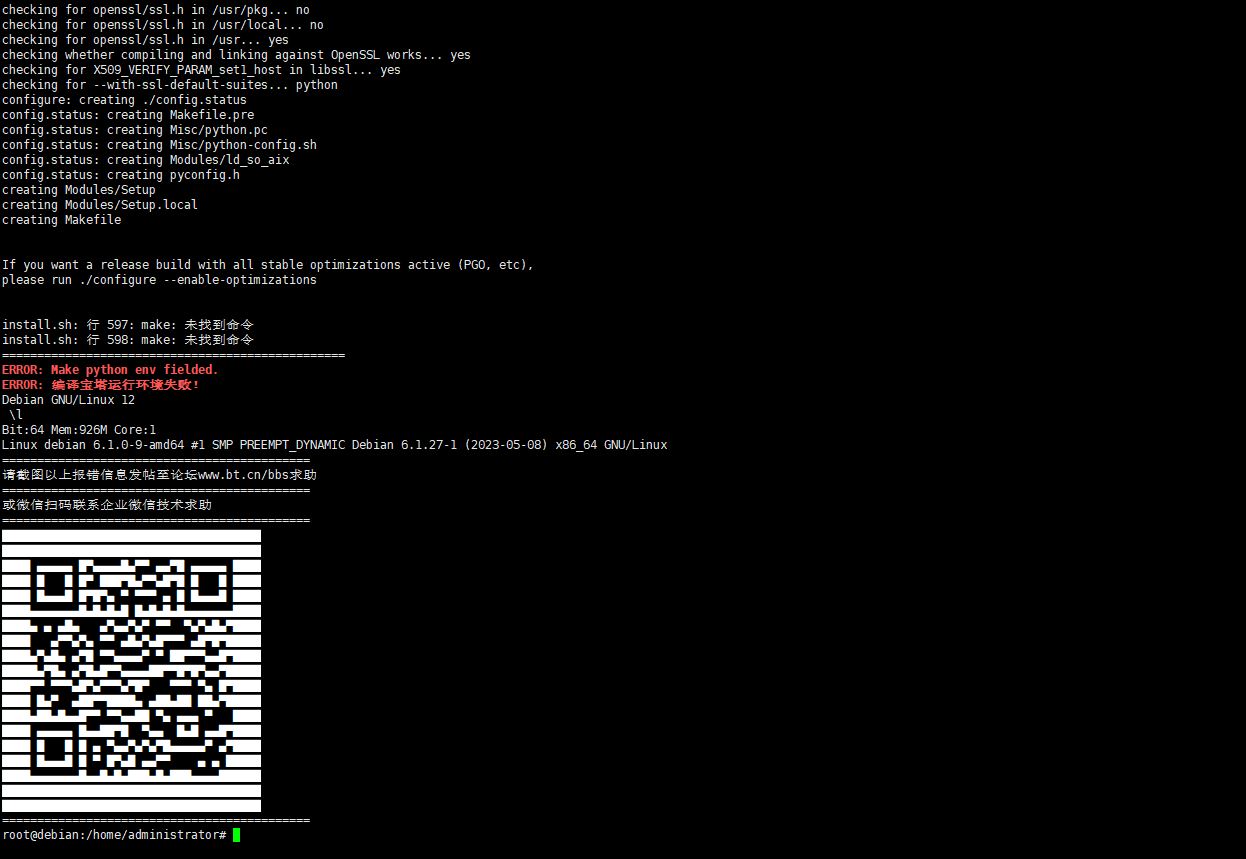
Task: Click the Linux kernel version info line
Action: click(x=335, y=445)
